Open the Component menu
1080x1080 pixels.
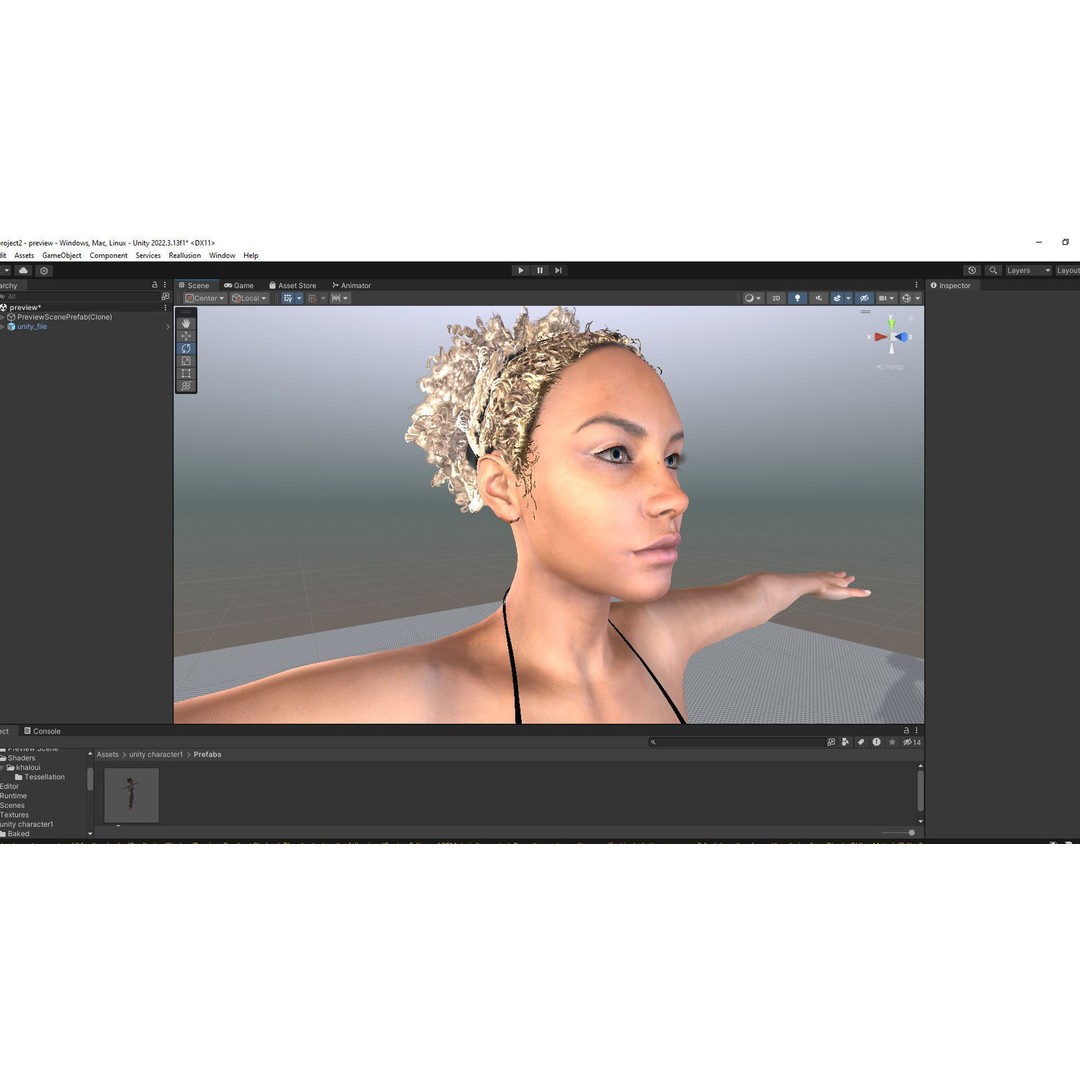108,256
